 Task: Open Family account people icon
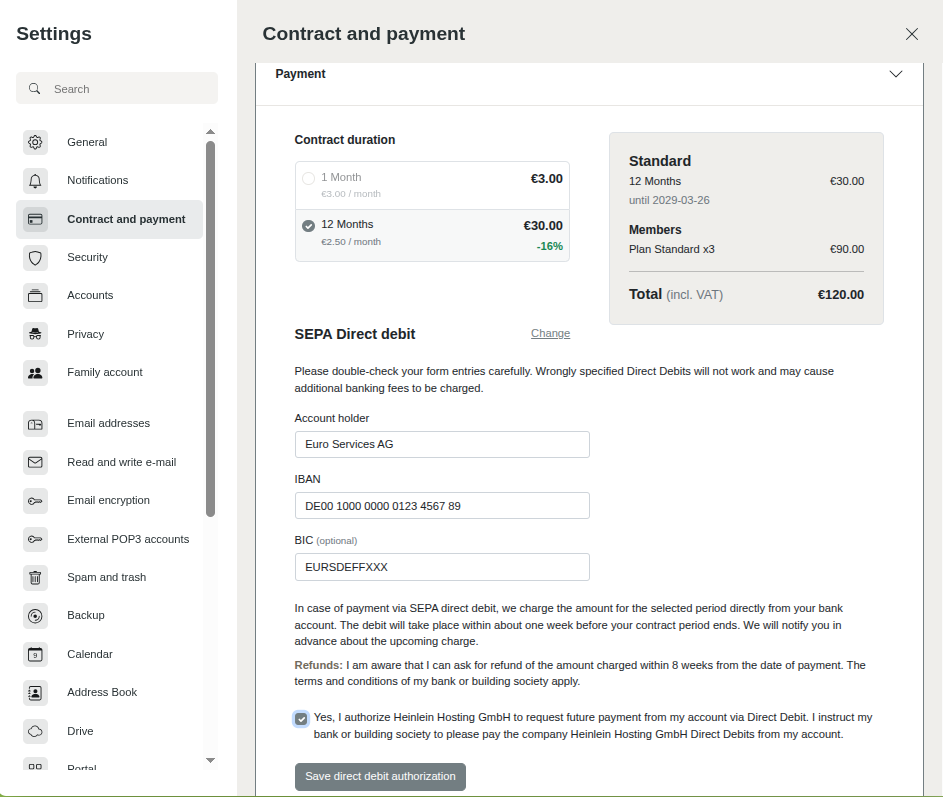tap(35, 373)
